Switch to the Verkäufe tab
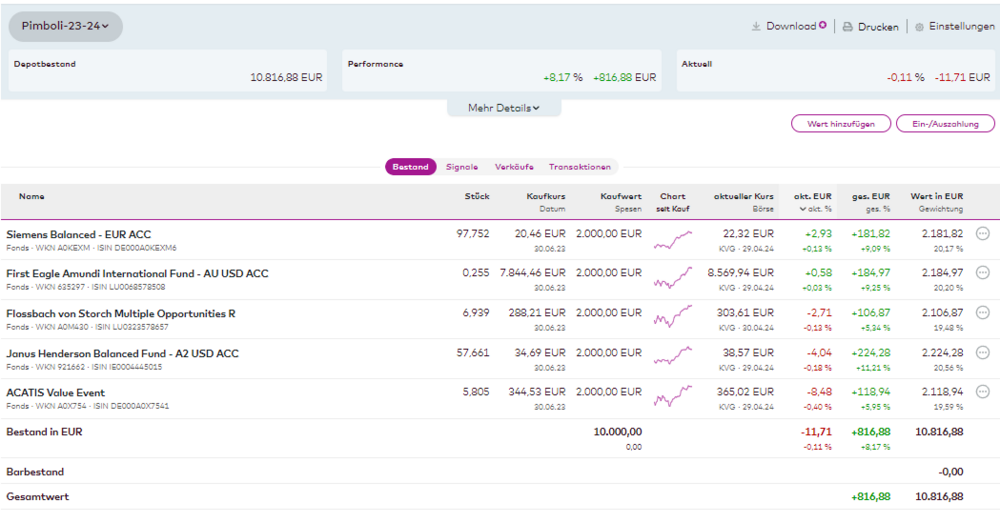The height and width of the screenshot is (523, 1000). [x=514, y=167]
